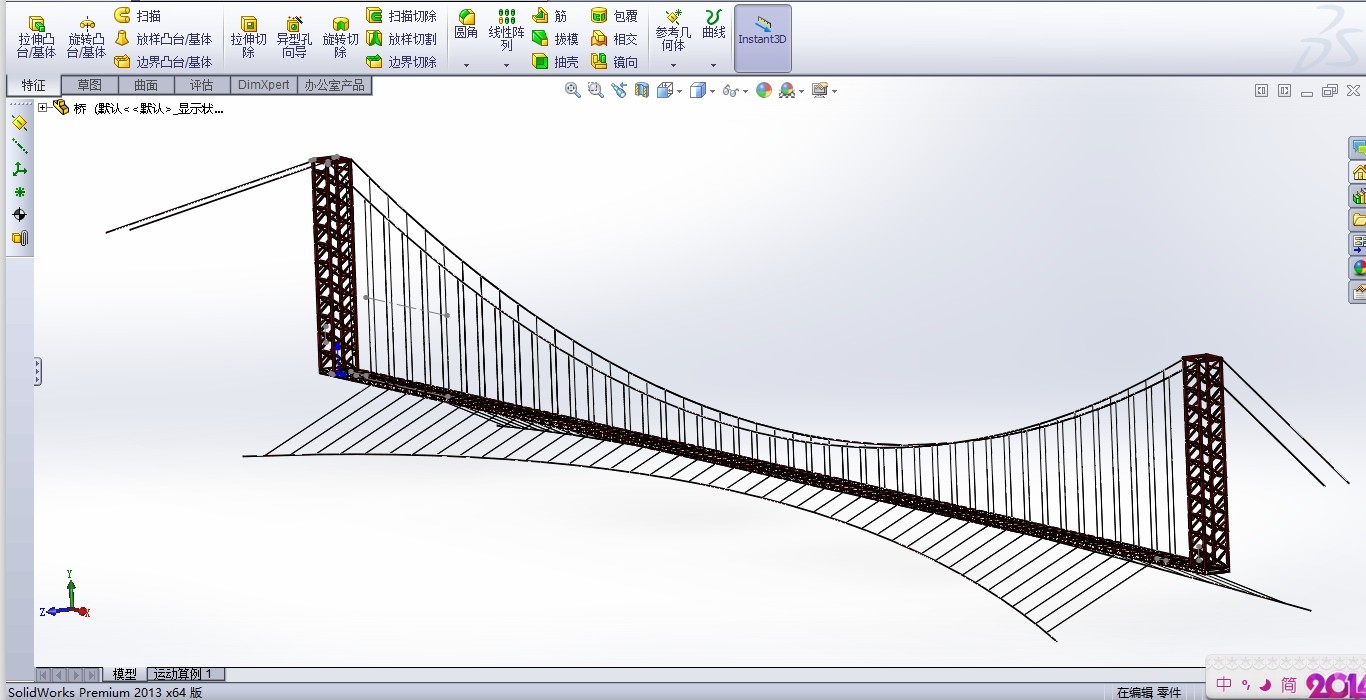Choose the 拉伸切除 extruded cut tool

[x=249, y=37]
